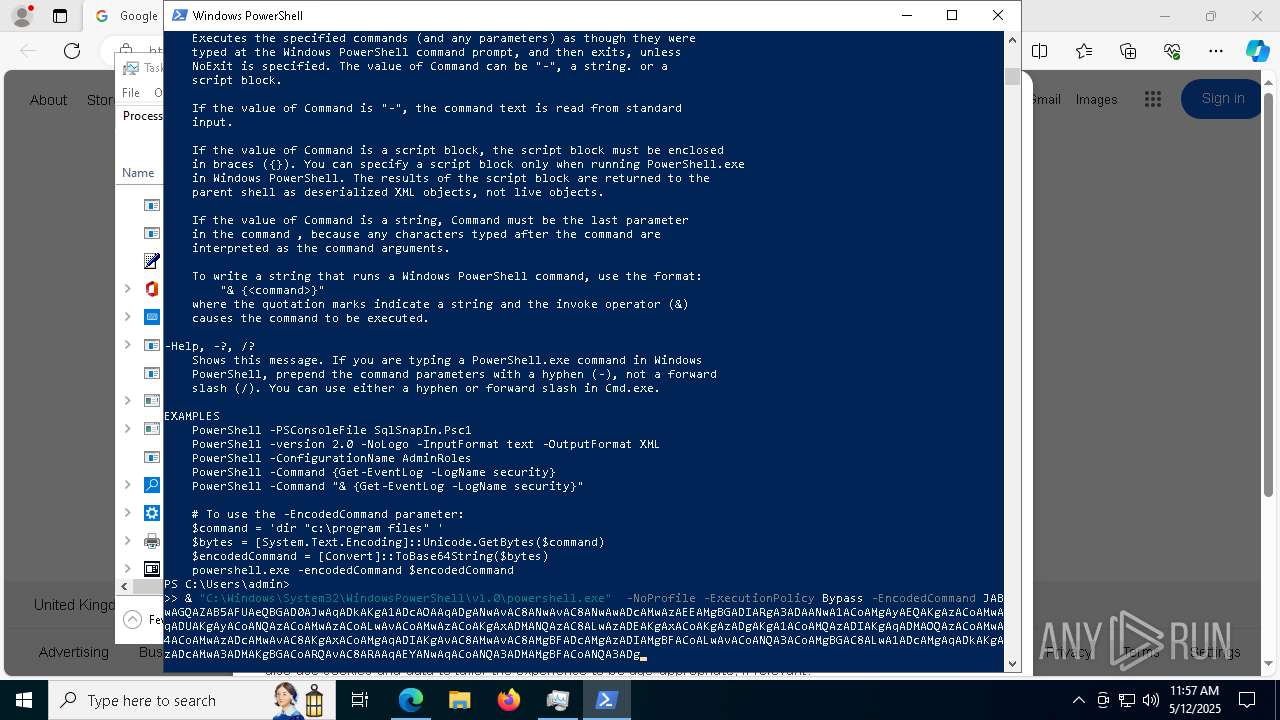
Task: Open the Images link on Google
Action: (x=1096, y=99)
